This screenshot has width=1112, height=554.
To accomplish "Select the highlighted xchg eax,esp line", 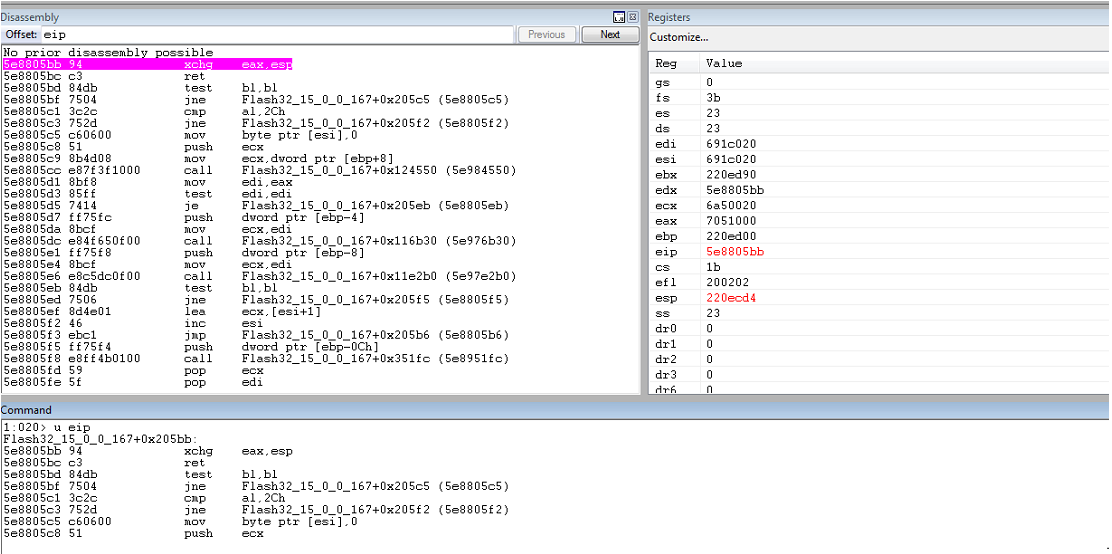I will tap(148, 65).
